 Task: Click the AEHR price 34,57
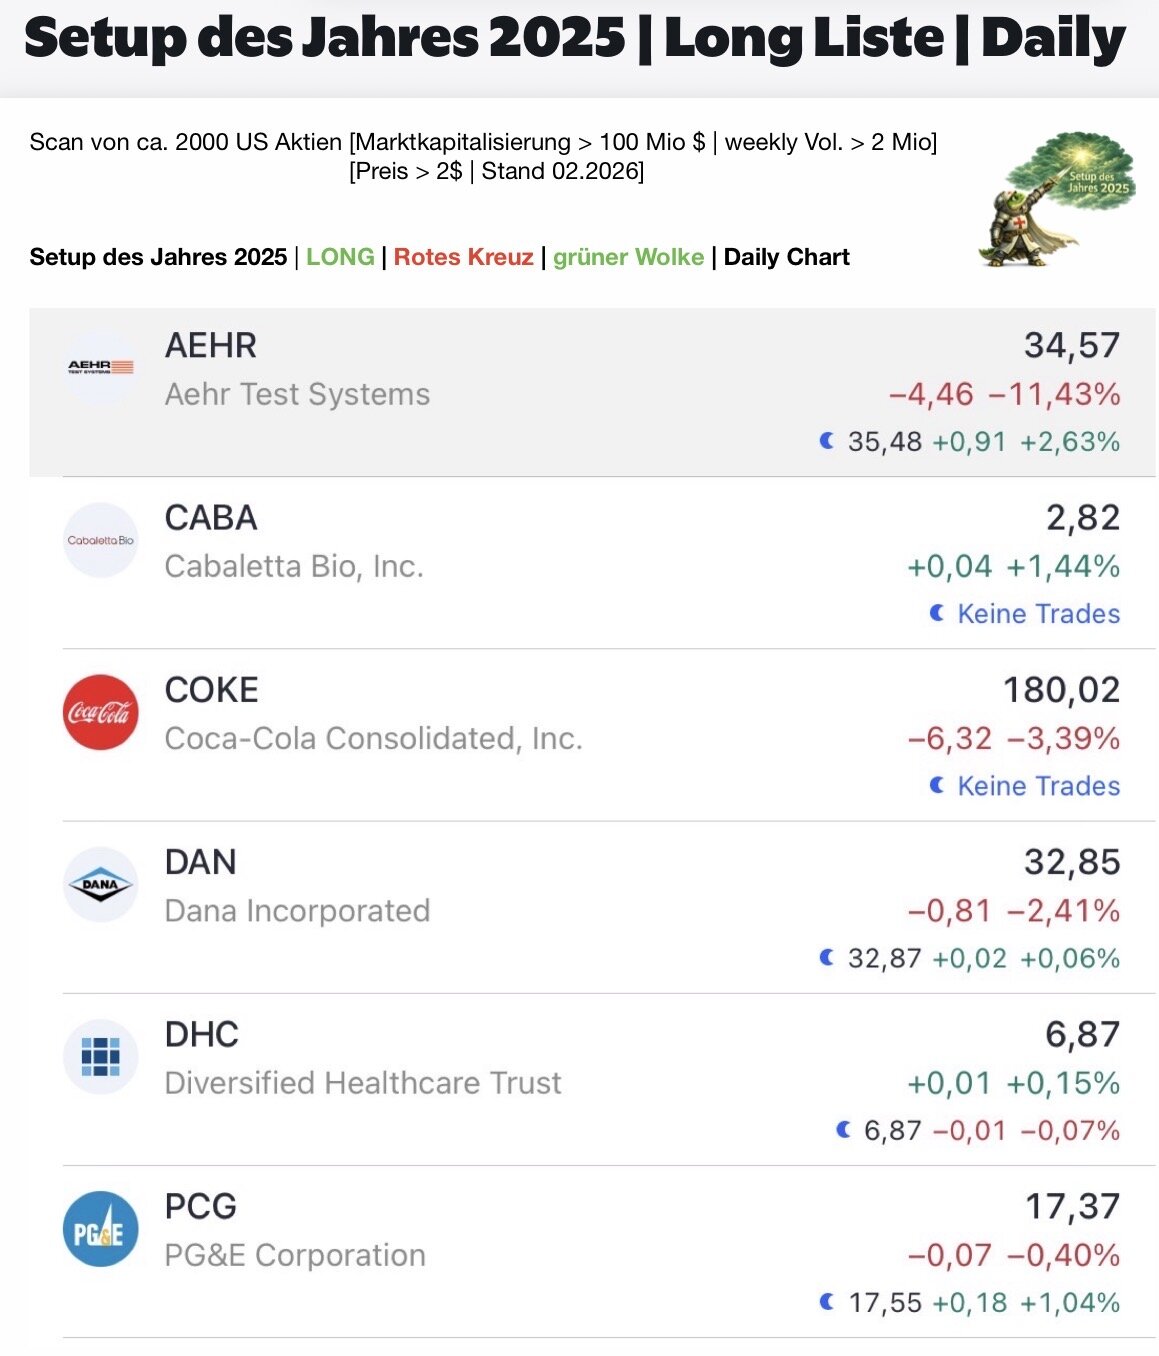[1071, 346]
